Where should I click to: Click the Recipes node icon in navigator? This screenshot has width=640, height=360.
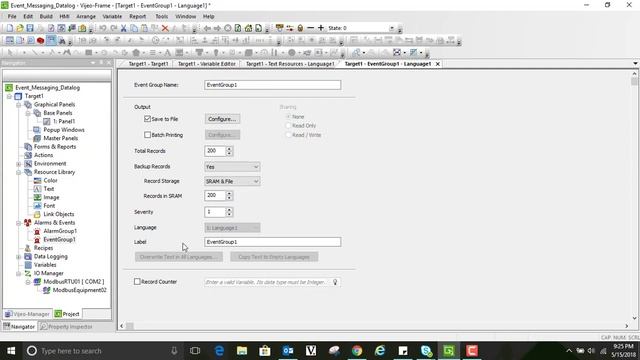click(28, 248)
